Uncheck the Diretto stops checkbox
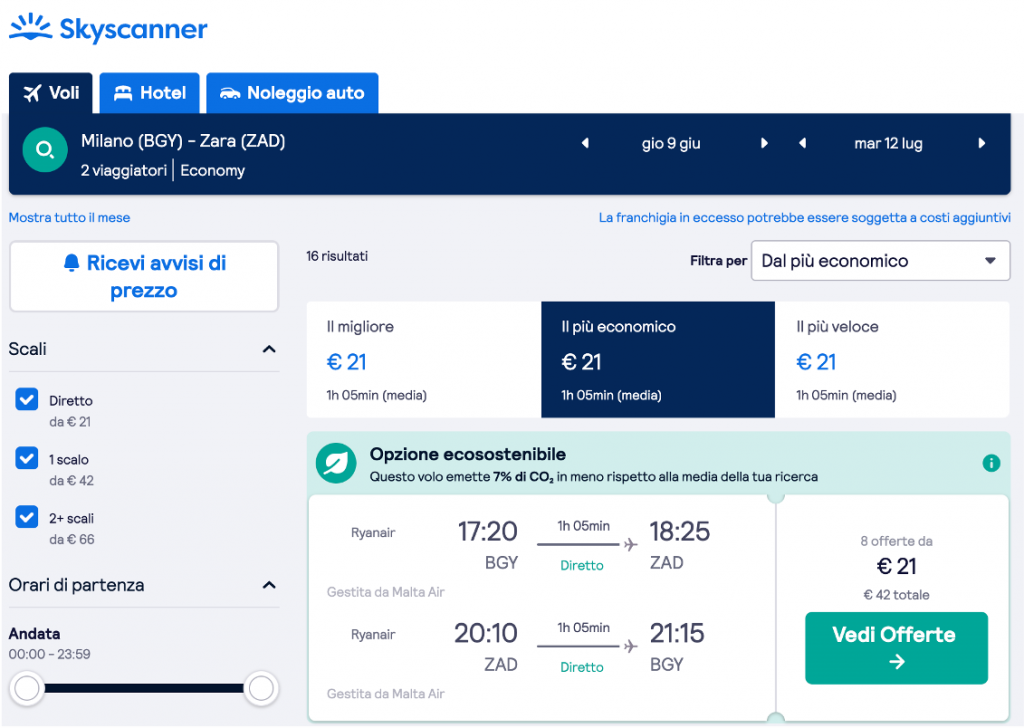This screenshot has height=728, width=1024. tap(27, 400)
